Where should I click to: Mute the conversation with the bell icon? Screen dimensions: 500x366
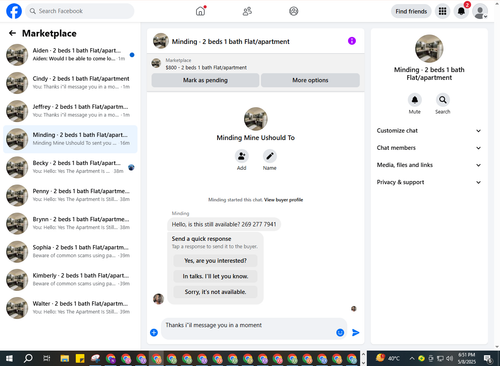pos(415,100)
